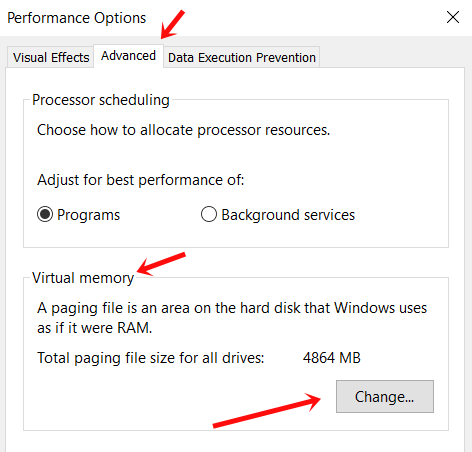
Task: Click the Performance Options window title
Action: [x=77, y=18]
